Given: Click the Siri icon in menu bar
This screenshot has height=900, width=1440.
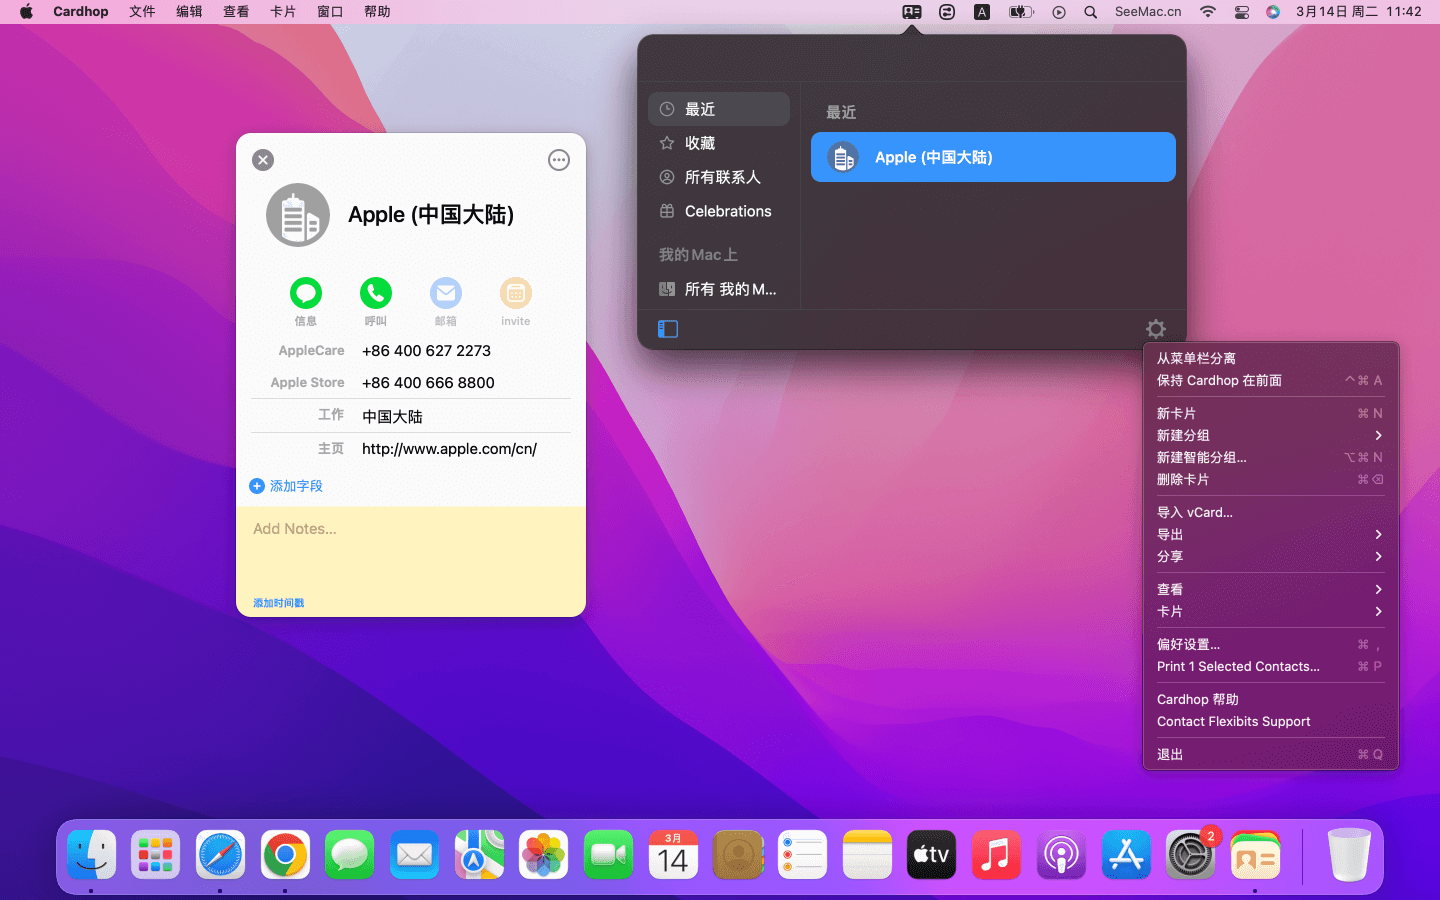Looking at the screenshot, I should point(1273,12).
